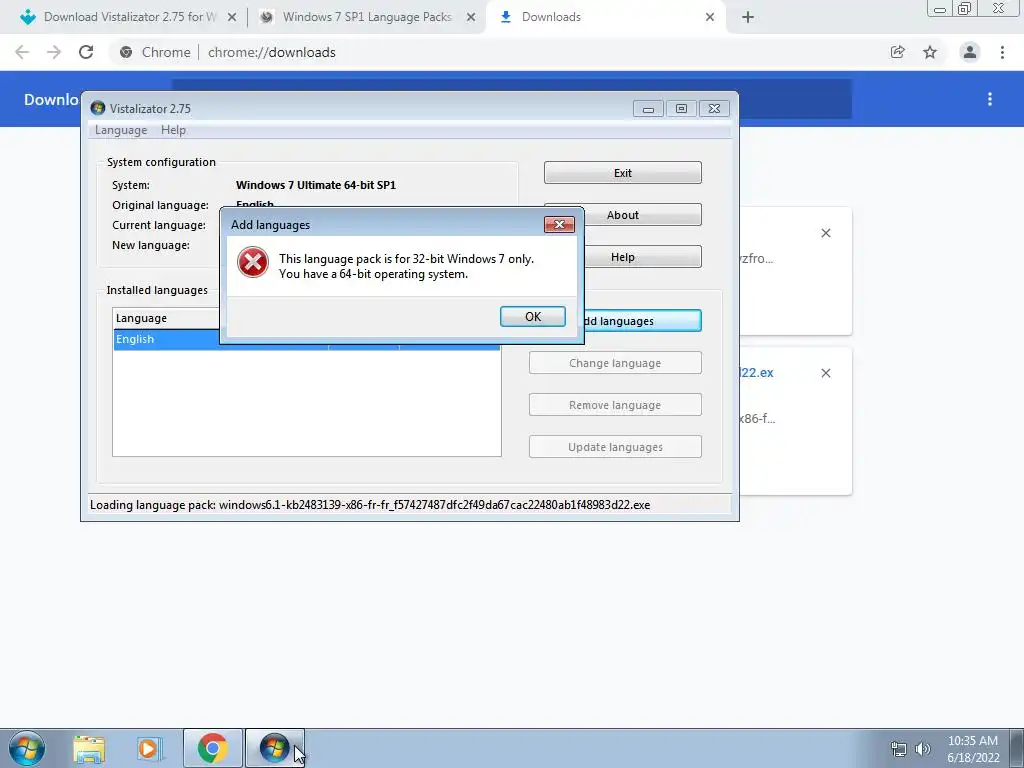The height and width of the screenshot is (768, 1024).
Task: Switch to Download Vistalizator 2.75 tab
Action: point(129,17)
